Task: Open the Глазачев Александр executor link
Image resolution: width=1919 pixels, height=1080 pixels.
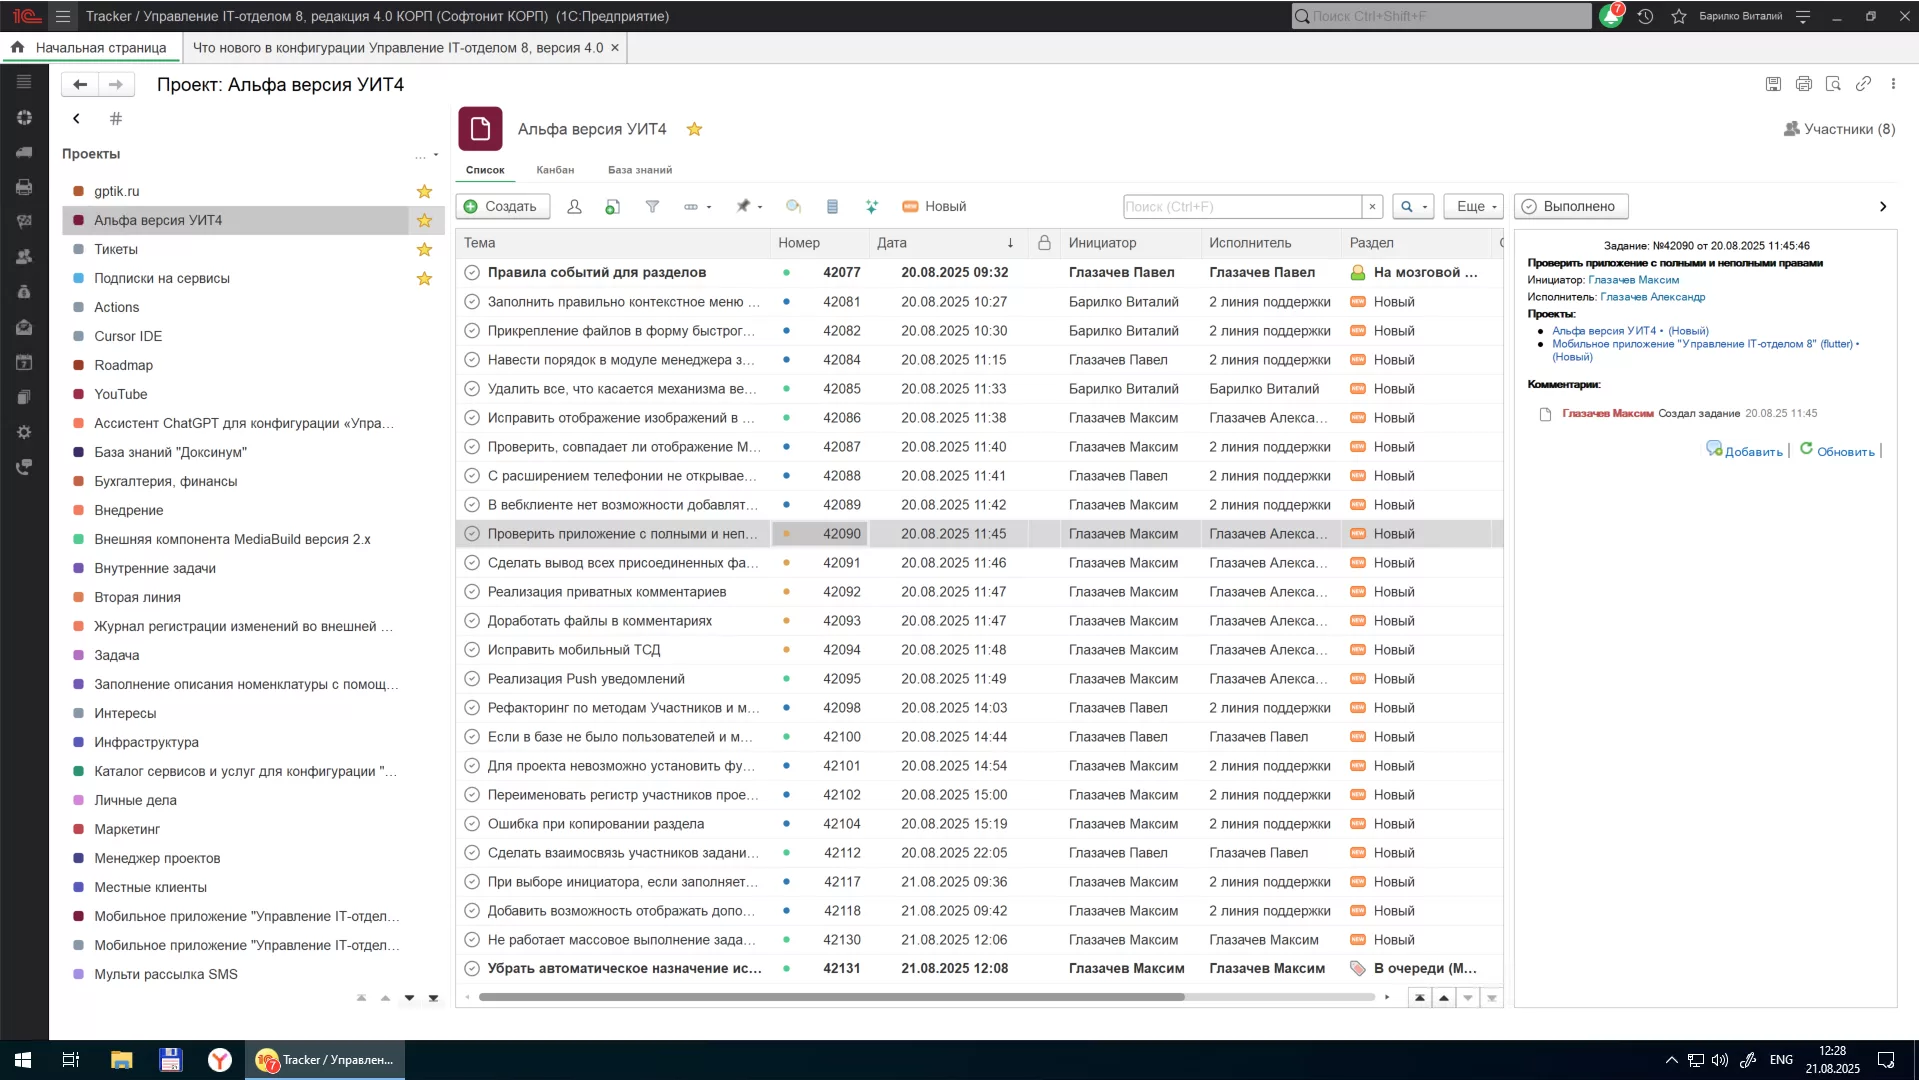Action: tap(1652, 297)
